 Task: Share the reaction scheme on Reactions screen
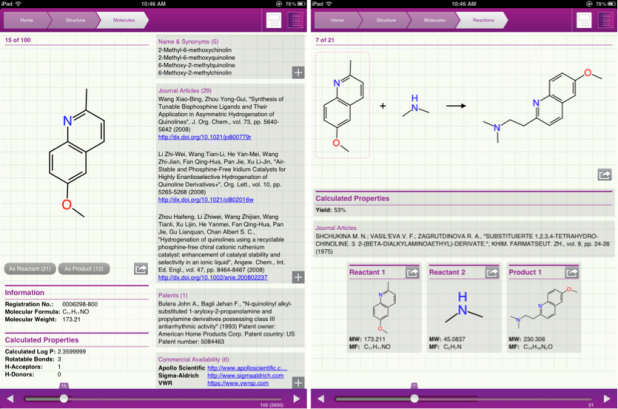click(x=605, y=174)
